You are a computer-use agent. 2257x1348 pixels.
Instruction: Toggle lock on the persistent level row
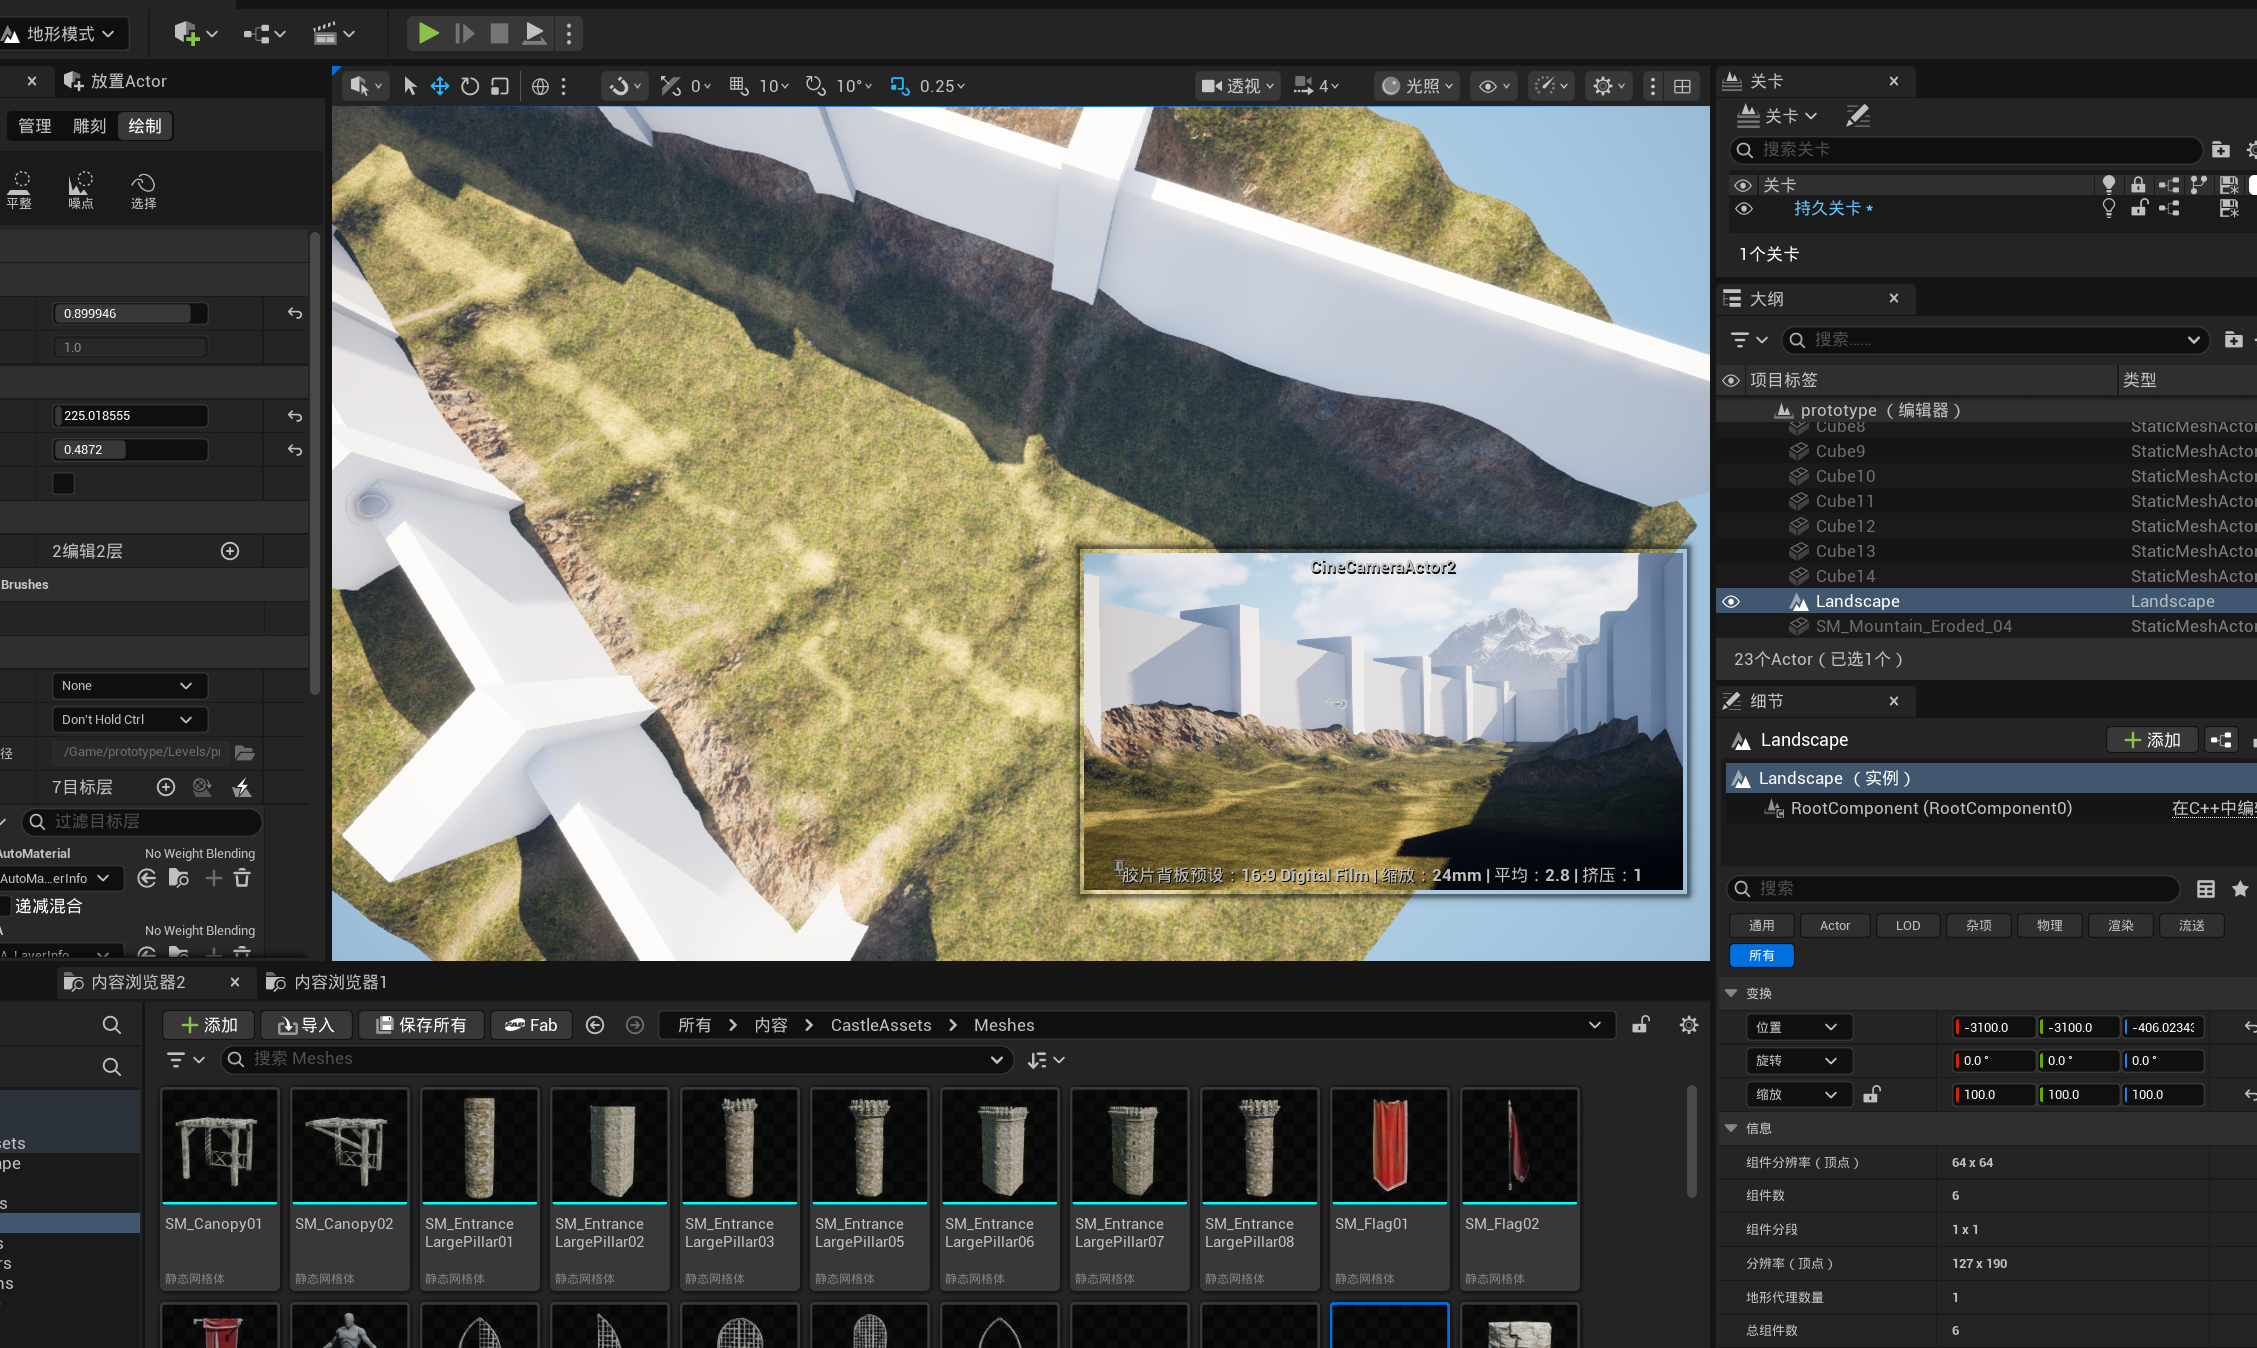(x=2139, y=208)
